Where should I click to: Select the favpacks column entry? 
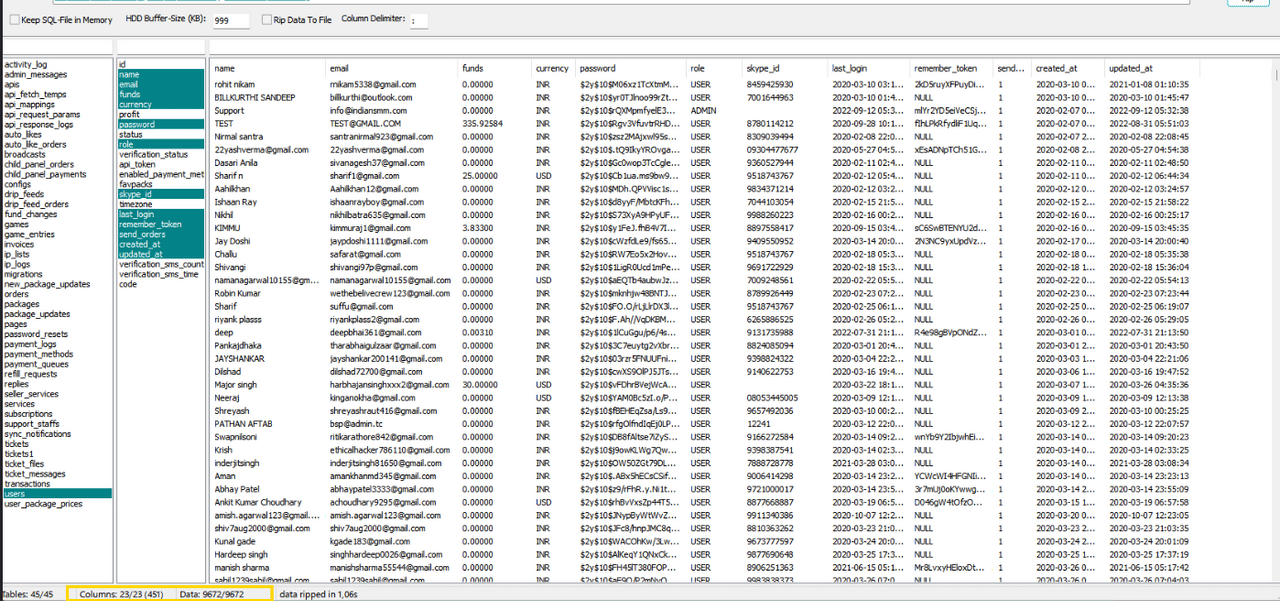(135, 184)
